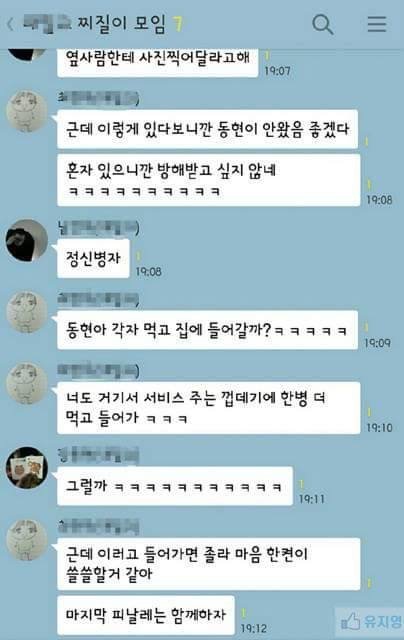This screenshot has width=404, height=640.
Task: Select the 정신병자 message bubble
Action: coord(93,258)
